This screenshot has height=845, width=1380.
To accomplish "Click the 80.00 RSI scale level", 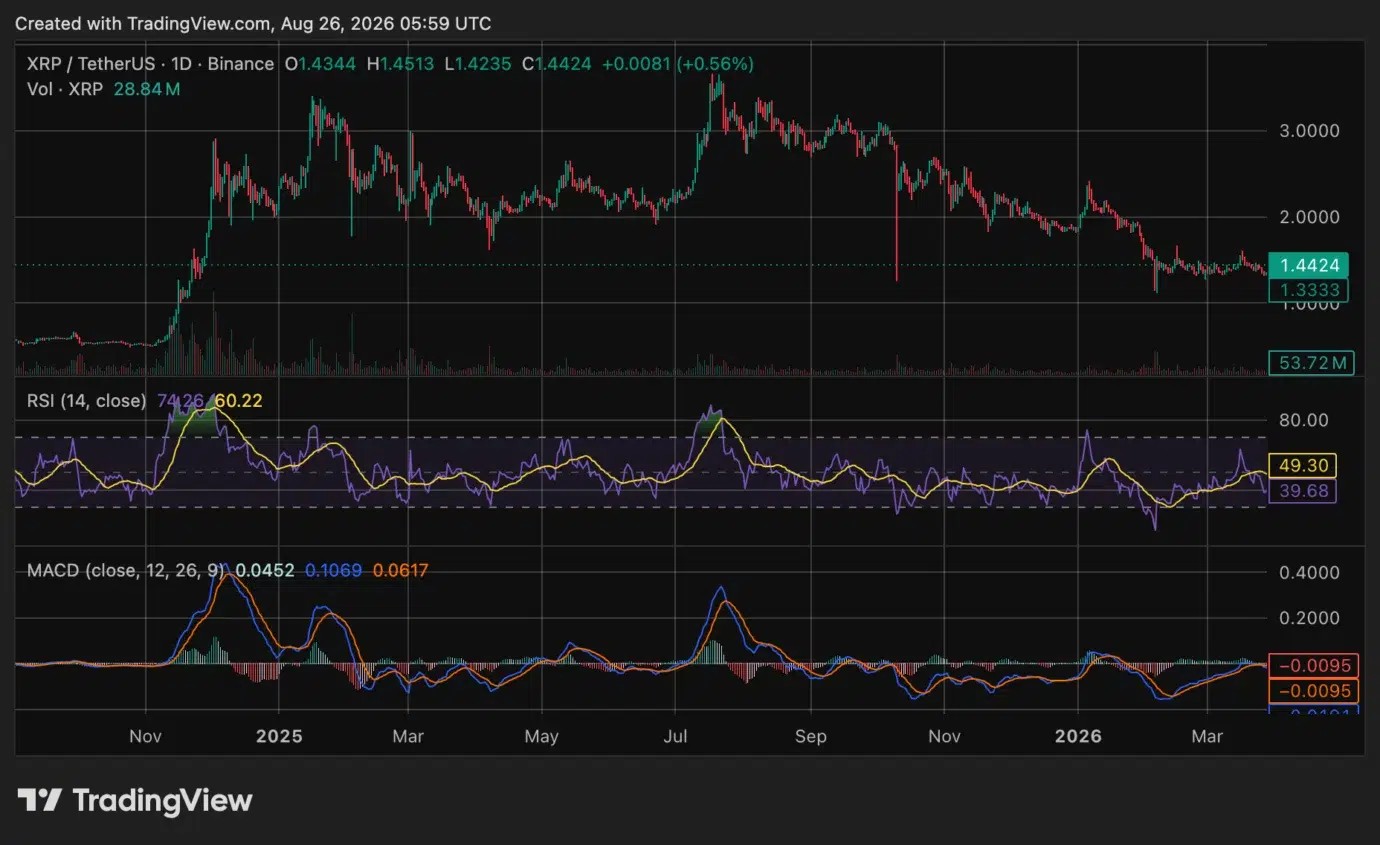I will (1302, 420).
